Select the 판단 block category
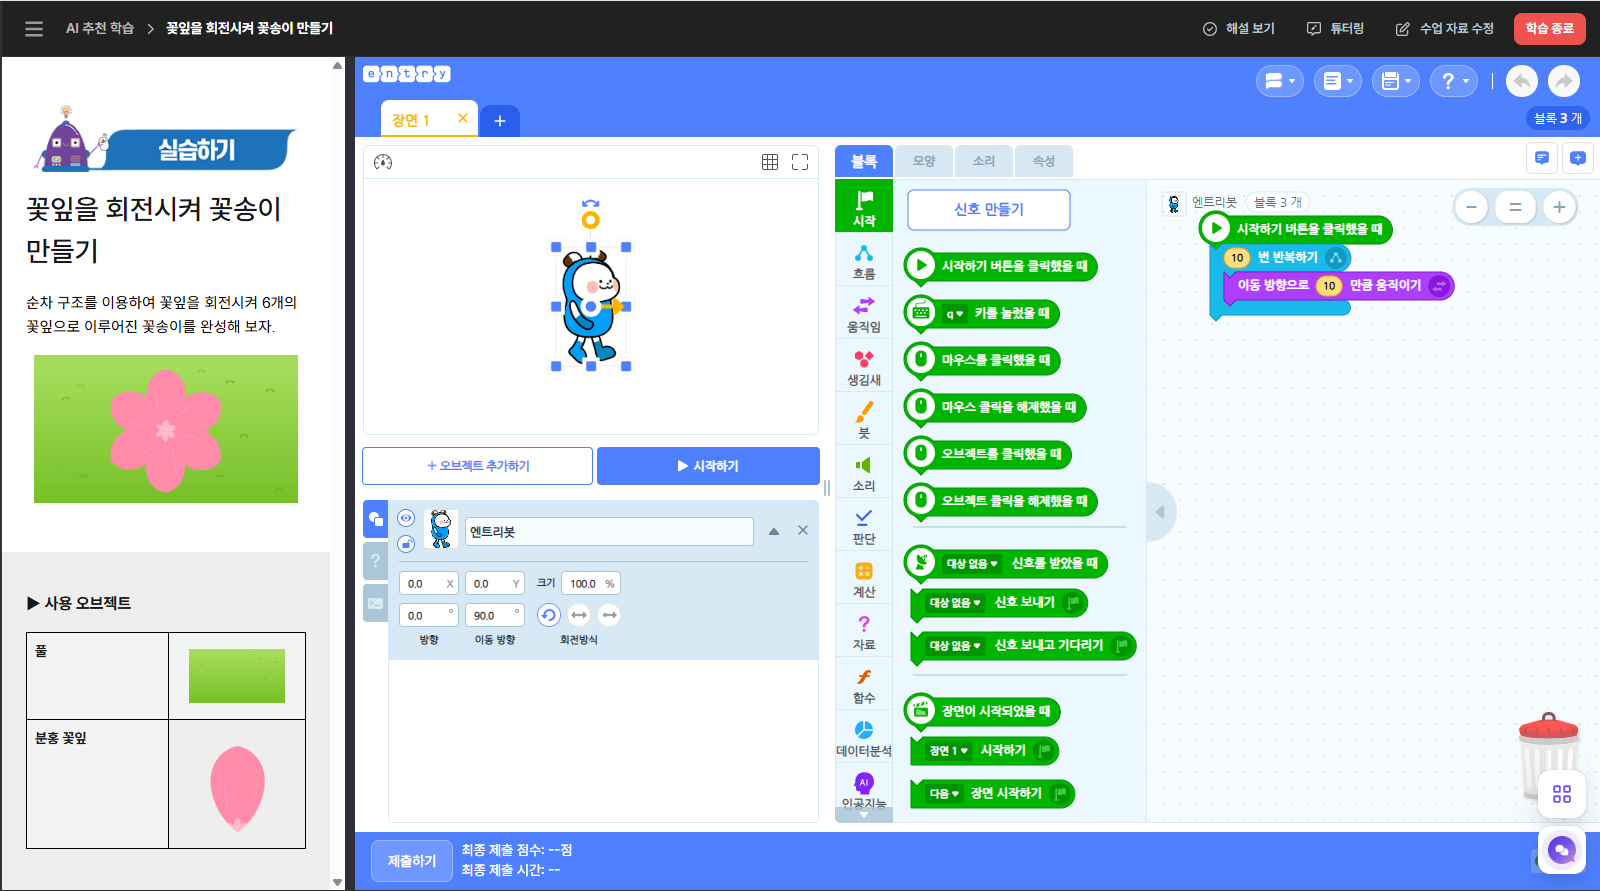This screenshot has height=891, width=1600. click(x=864, y=526)
